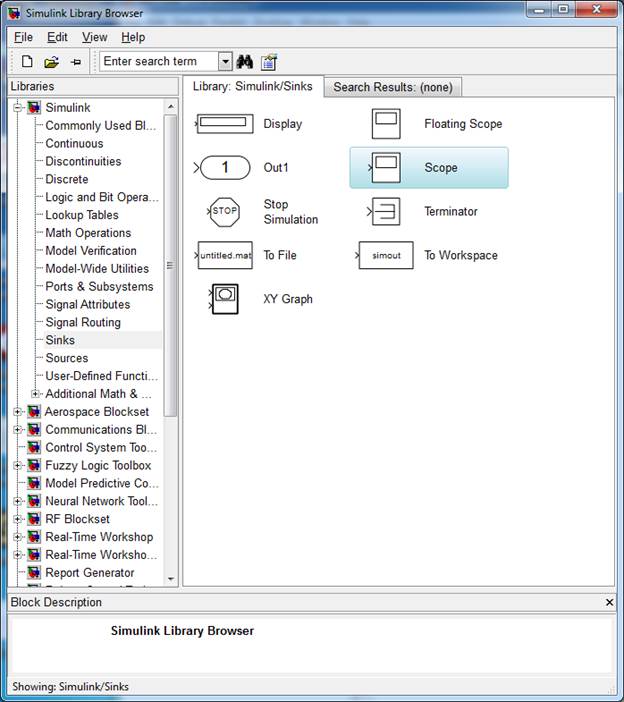624x702 pixels.
Task: Collapse the Simulink library tree node
Action: coord(17,107)
